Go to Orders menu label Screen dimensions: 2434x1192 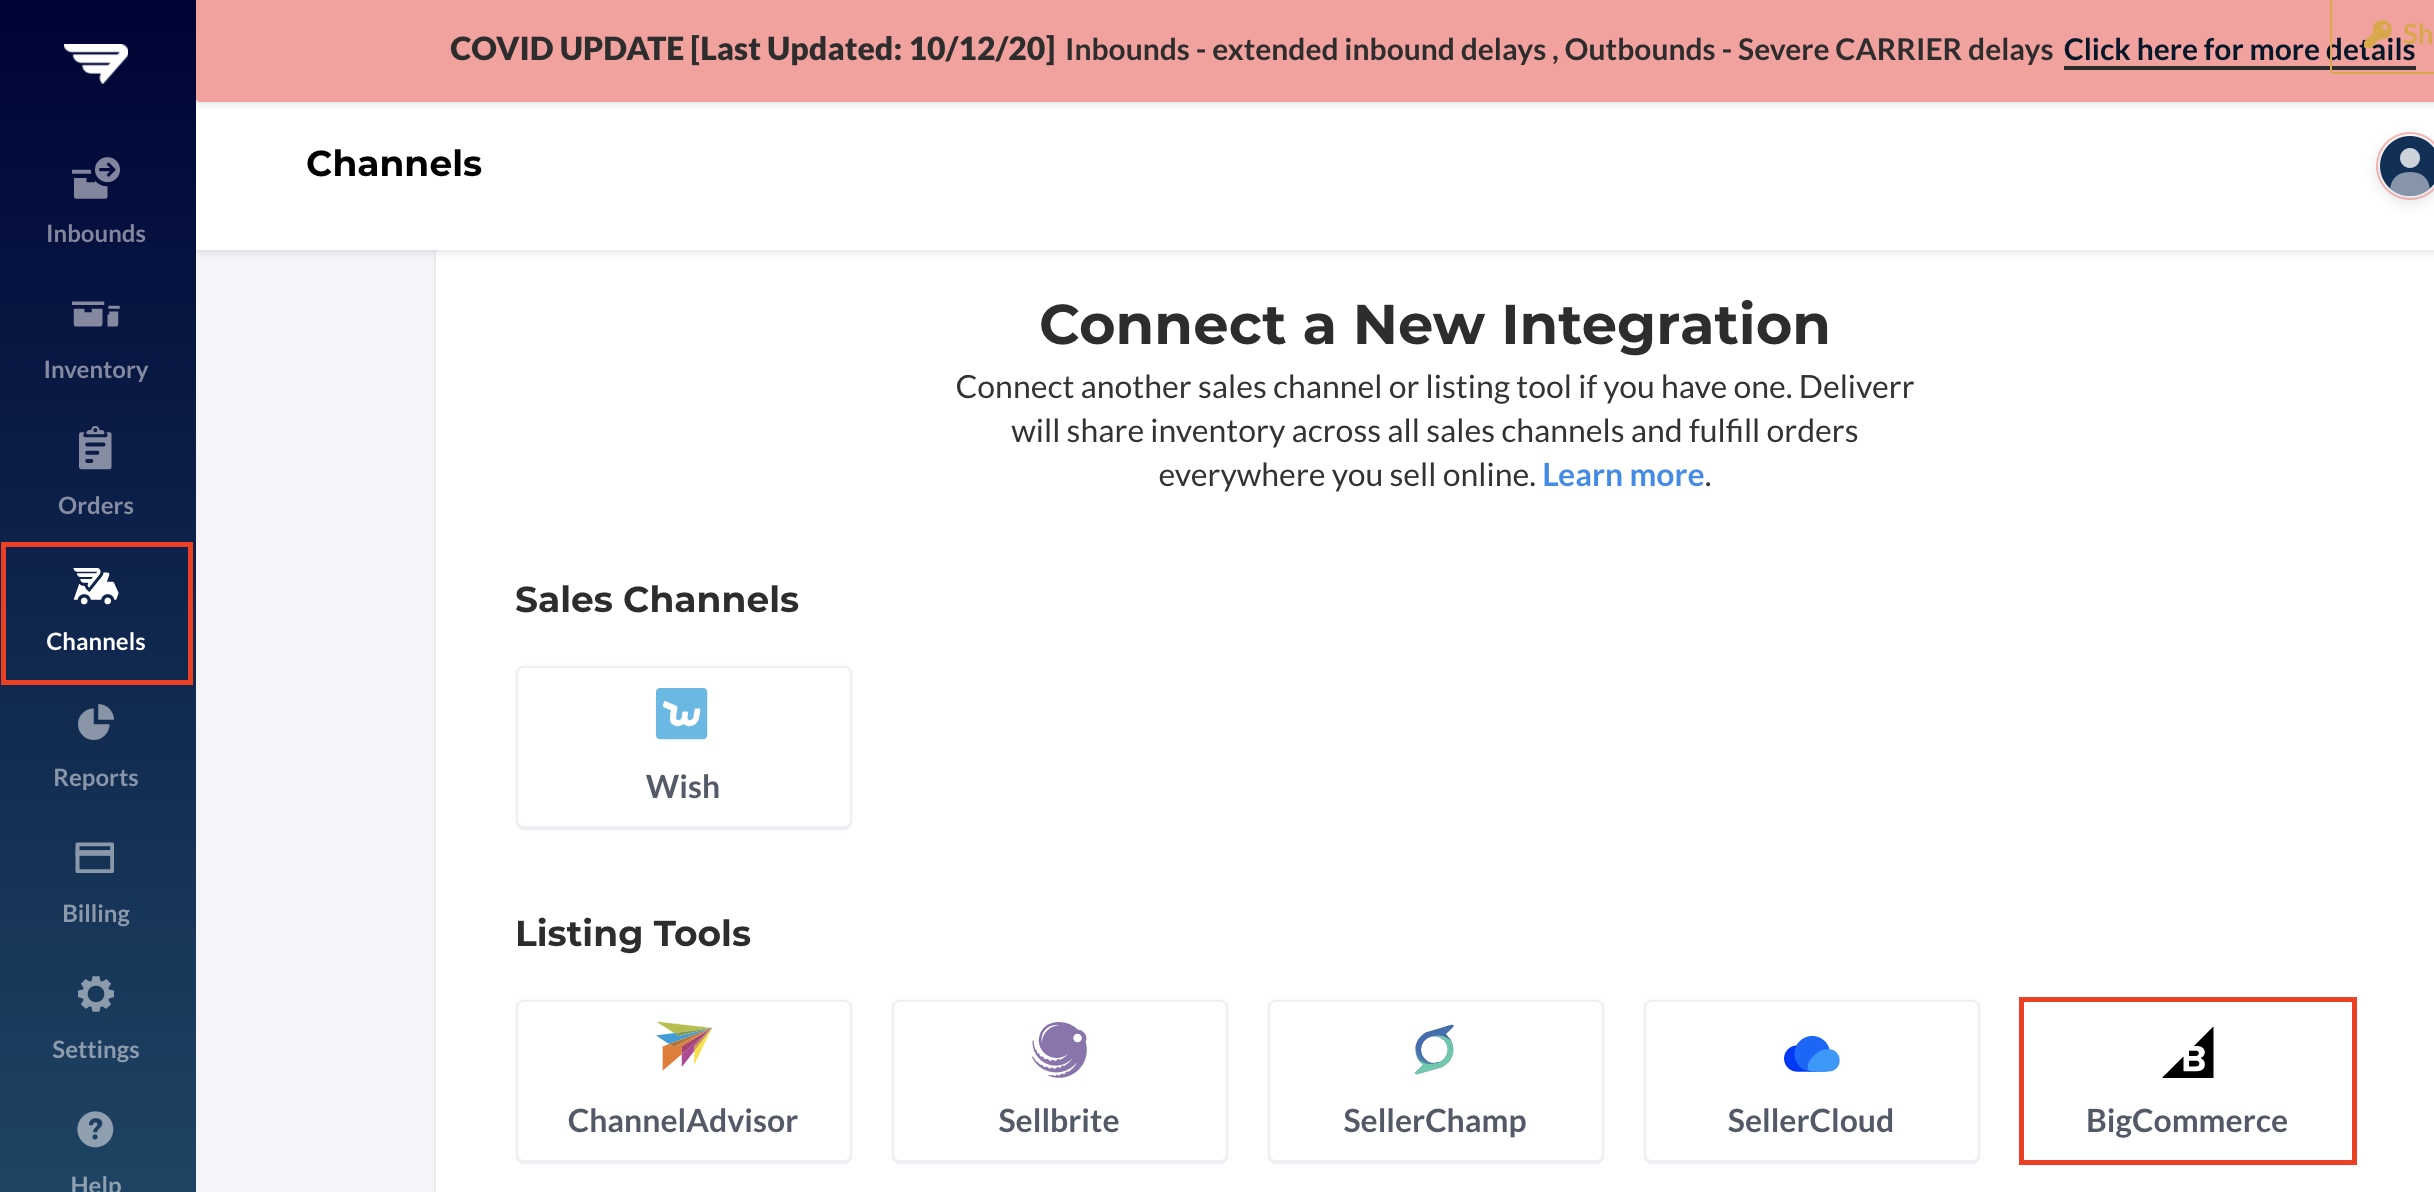click(x=96, y=505)
